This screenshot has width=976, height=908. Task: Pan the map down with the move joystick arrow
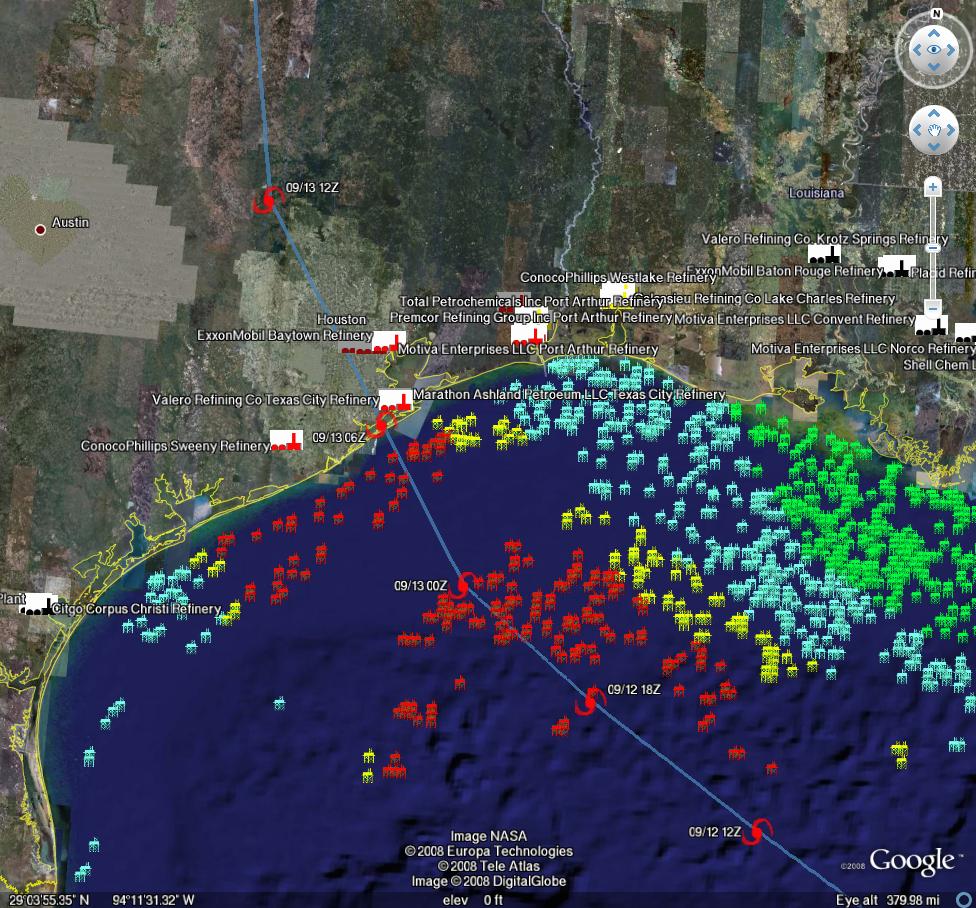click(x=934, y=147)
